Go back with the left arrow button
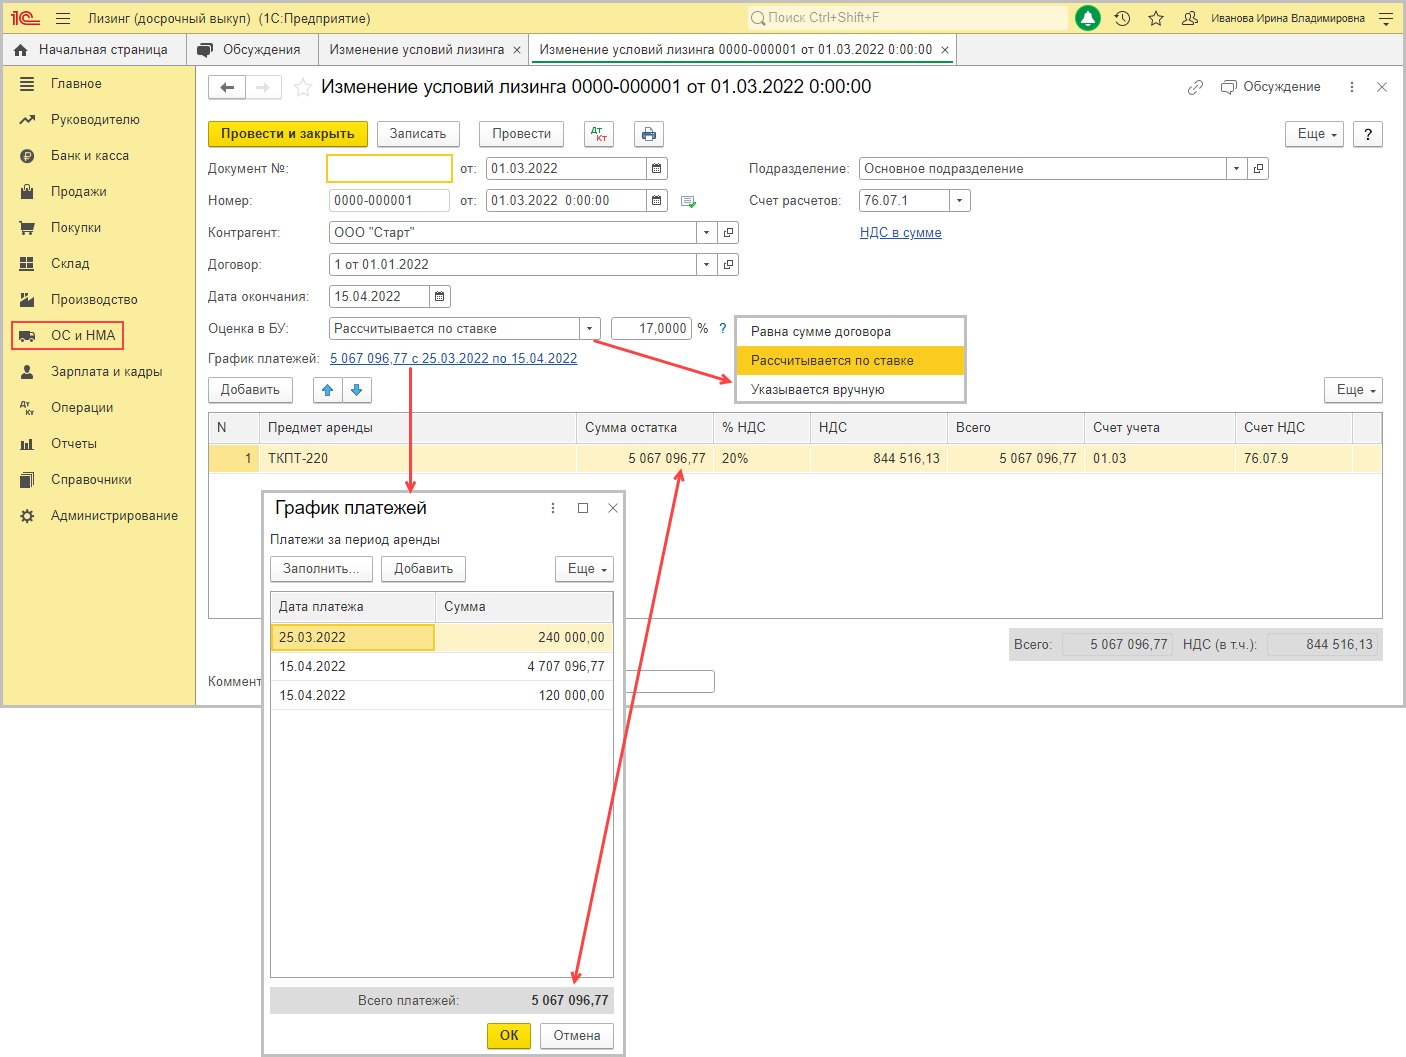 coord(227,88)
